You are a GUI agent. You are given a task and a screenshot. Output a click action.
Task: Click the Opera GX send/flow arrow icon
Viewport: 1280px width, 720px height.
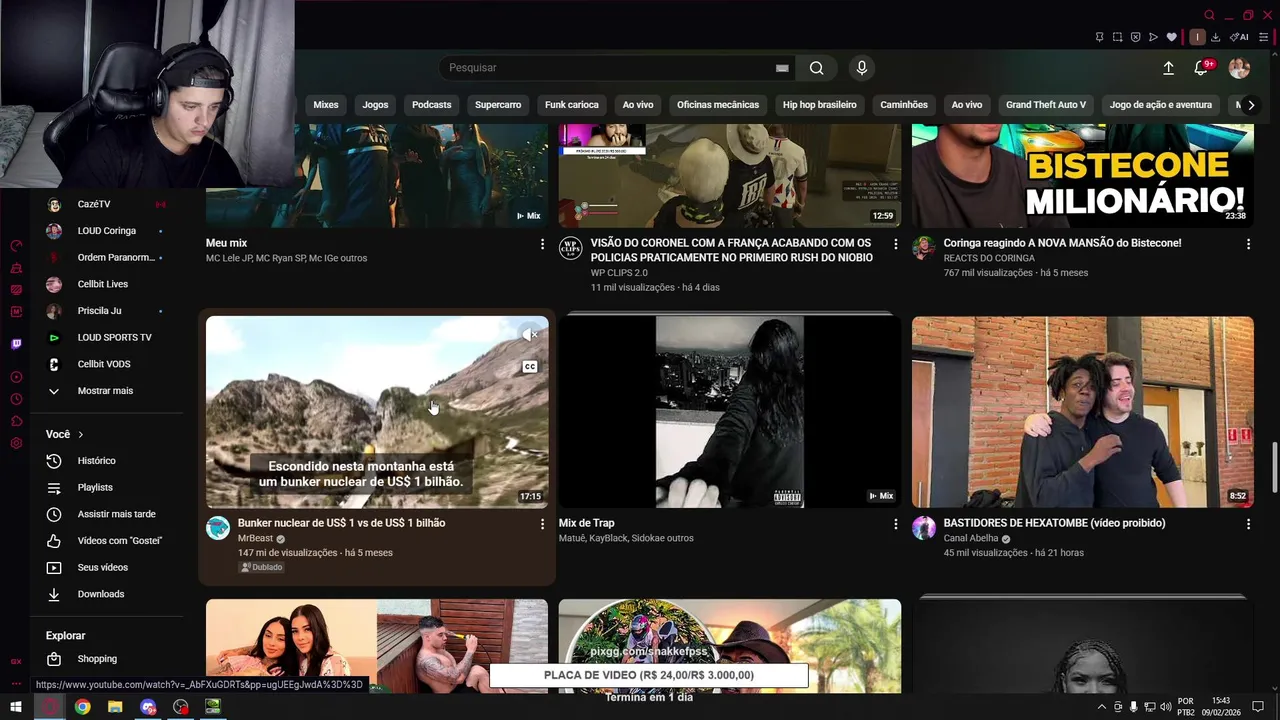(1153, 37)
